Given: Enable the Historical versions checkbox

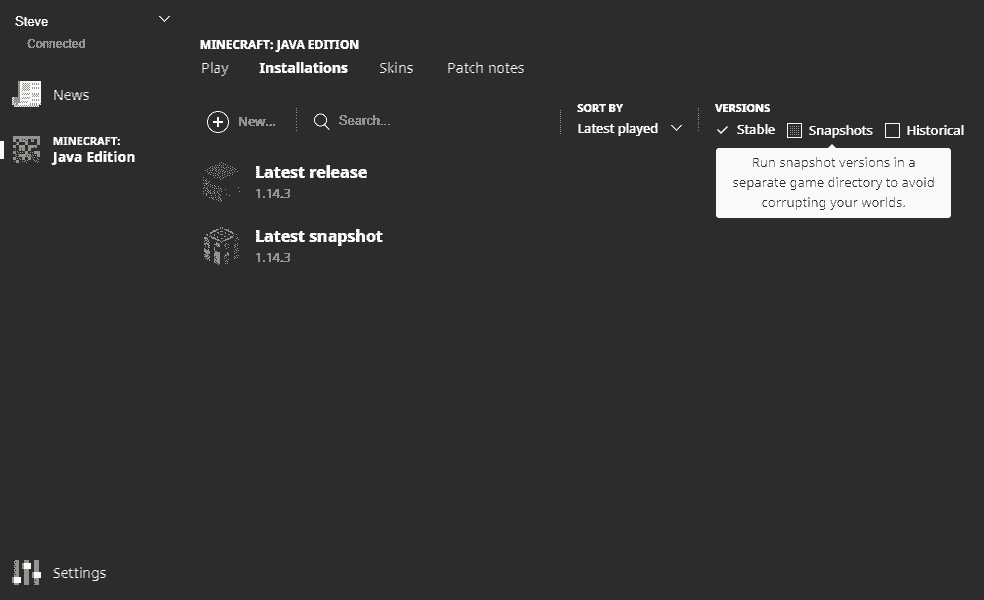Looking at the screenshot, I should (x=893, y=130).
